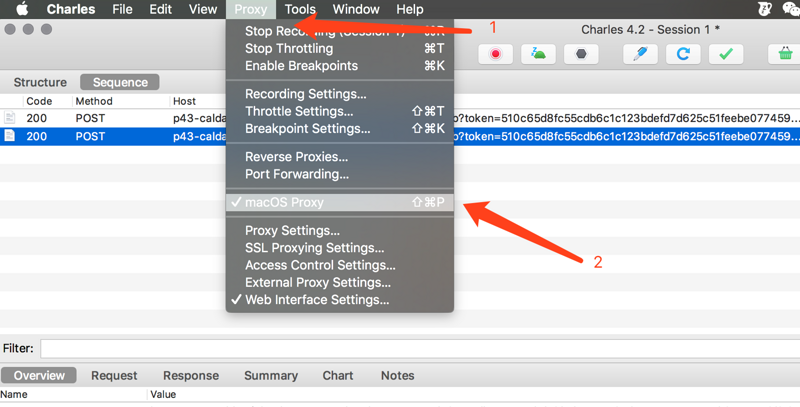Open Throttle Settings...
The image size is (800, 407).
pos(340,111)
